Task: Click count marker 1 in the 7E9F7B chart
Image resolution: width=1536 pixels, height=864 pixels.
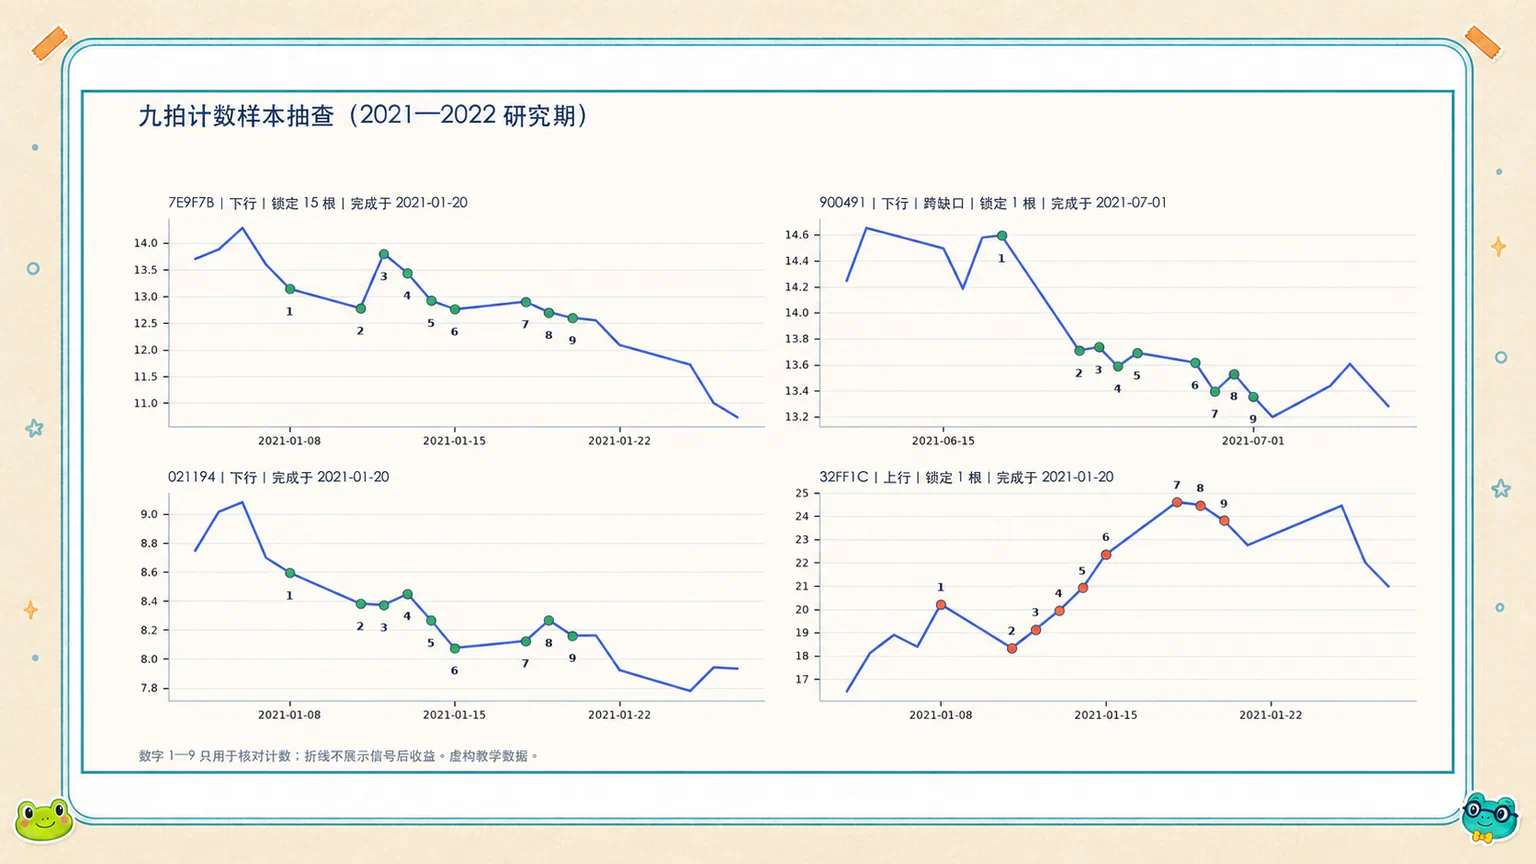Action: 290,289
